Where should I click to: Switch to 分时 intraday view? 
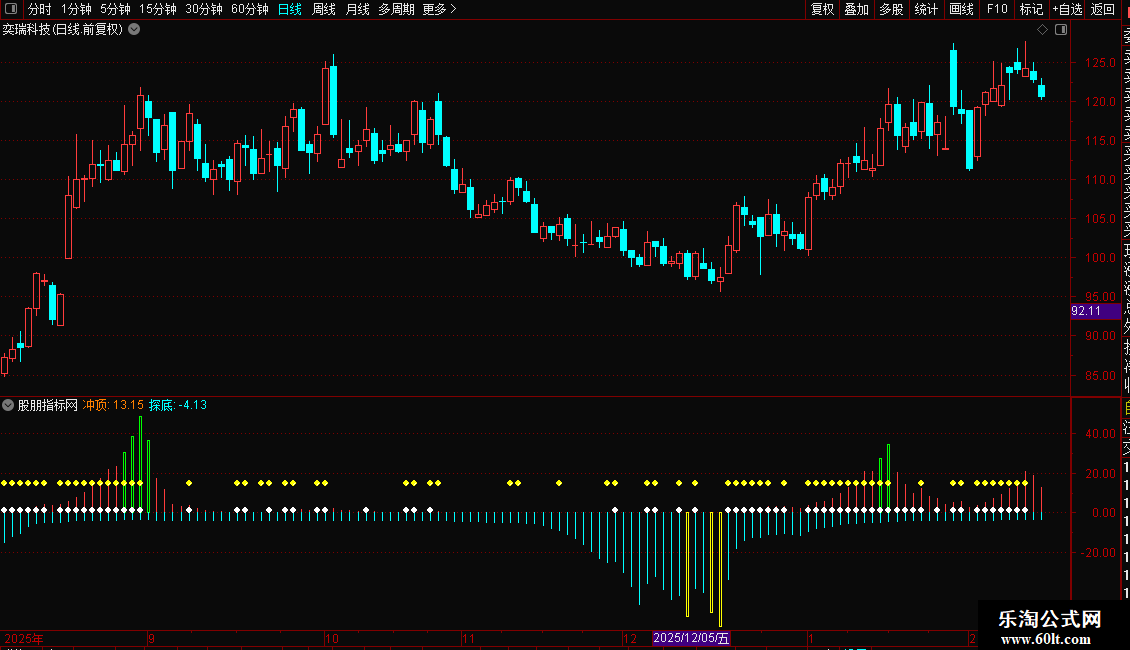click(40, 9)
